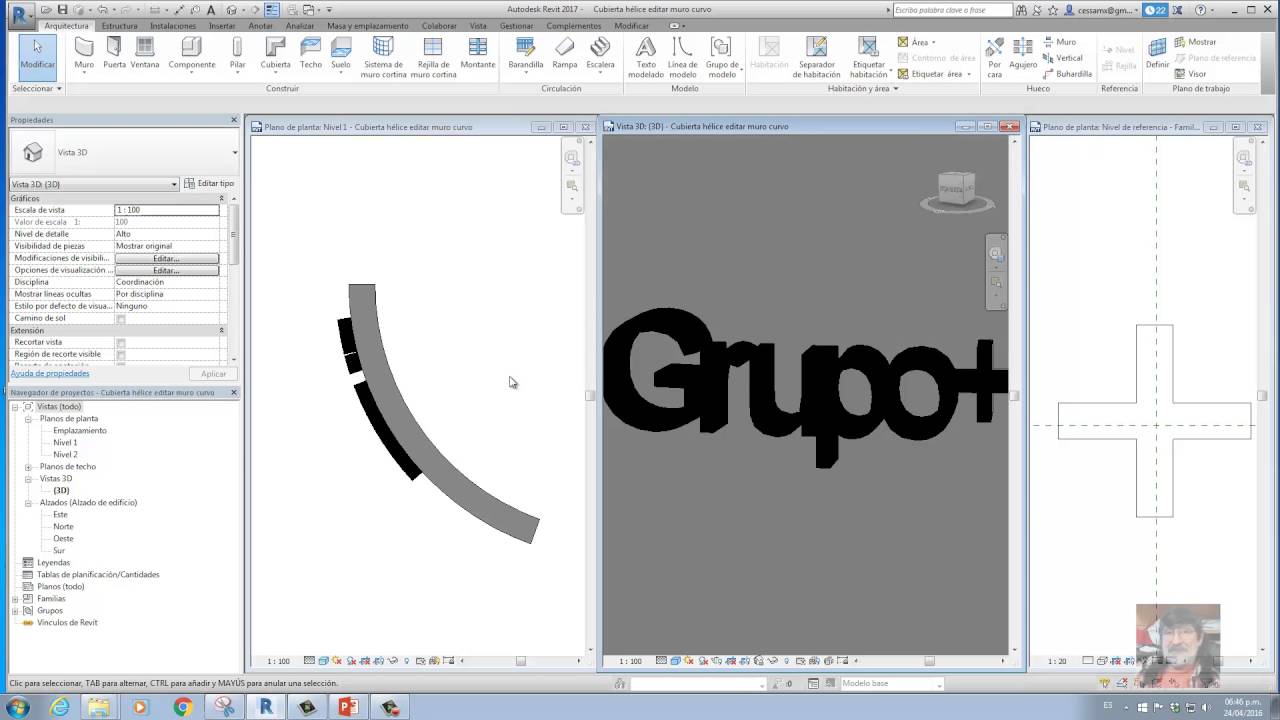Collapse the Extensión properties section

pos(222,330)
